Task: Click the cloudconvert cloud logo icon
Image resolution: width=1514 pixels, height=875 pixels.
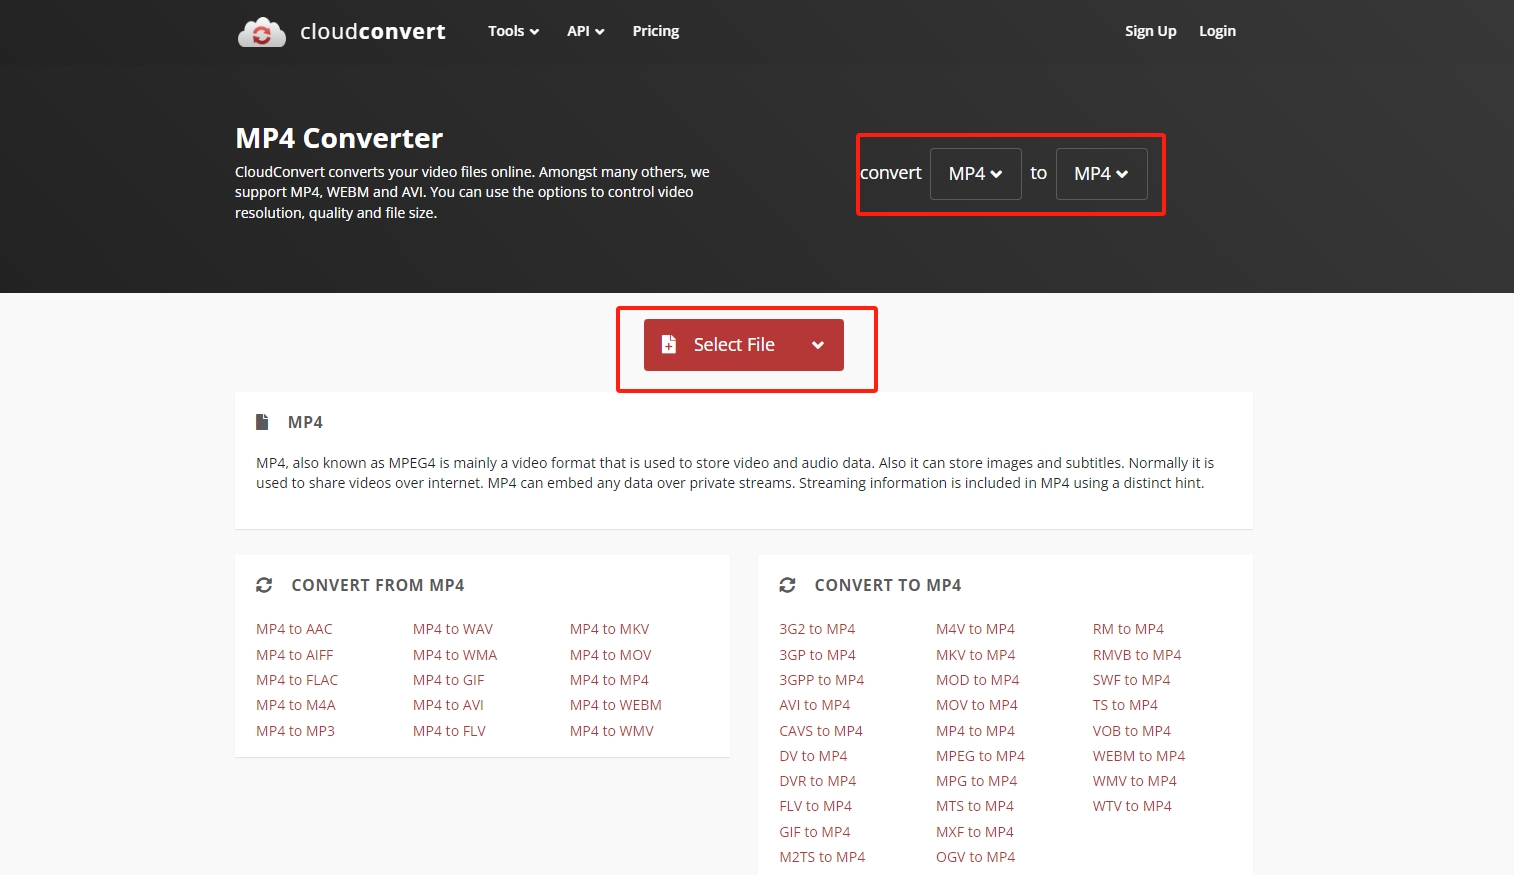Action: [x=262, y=32]
